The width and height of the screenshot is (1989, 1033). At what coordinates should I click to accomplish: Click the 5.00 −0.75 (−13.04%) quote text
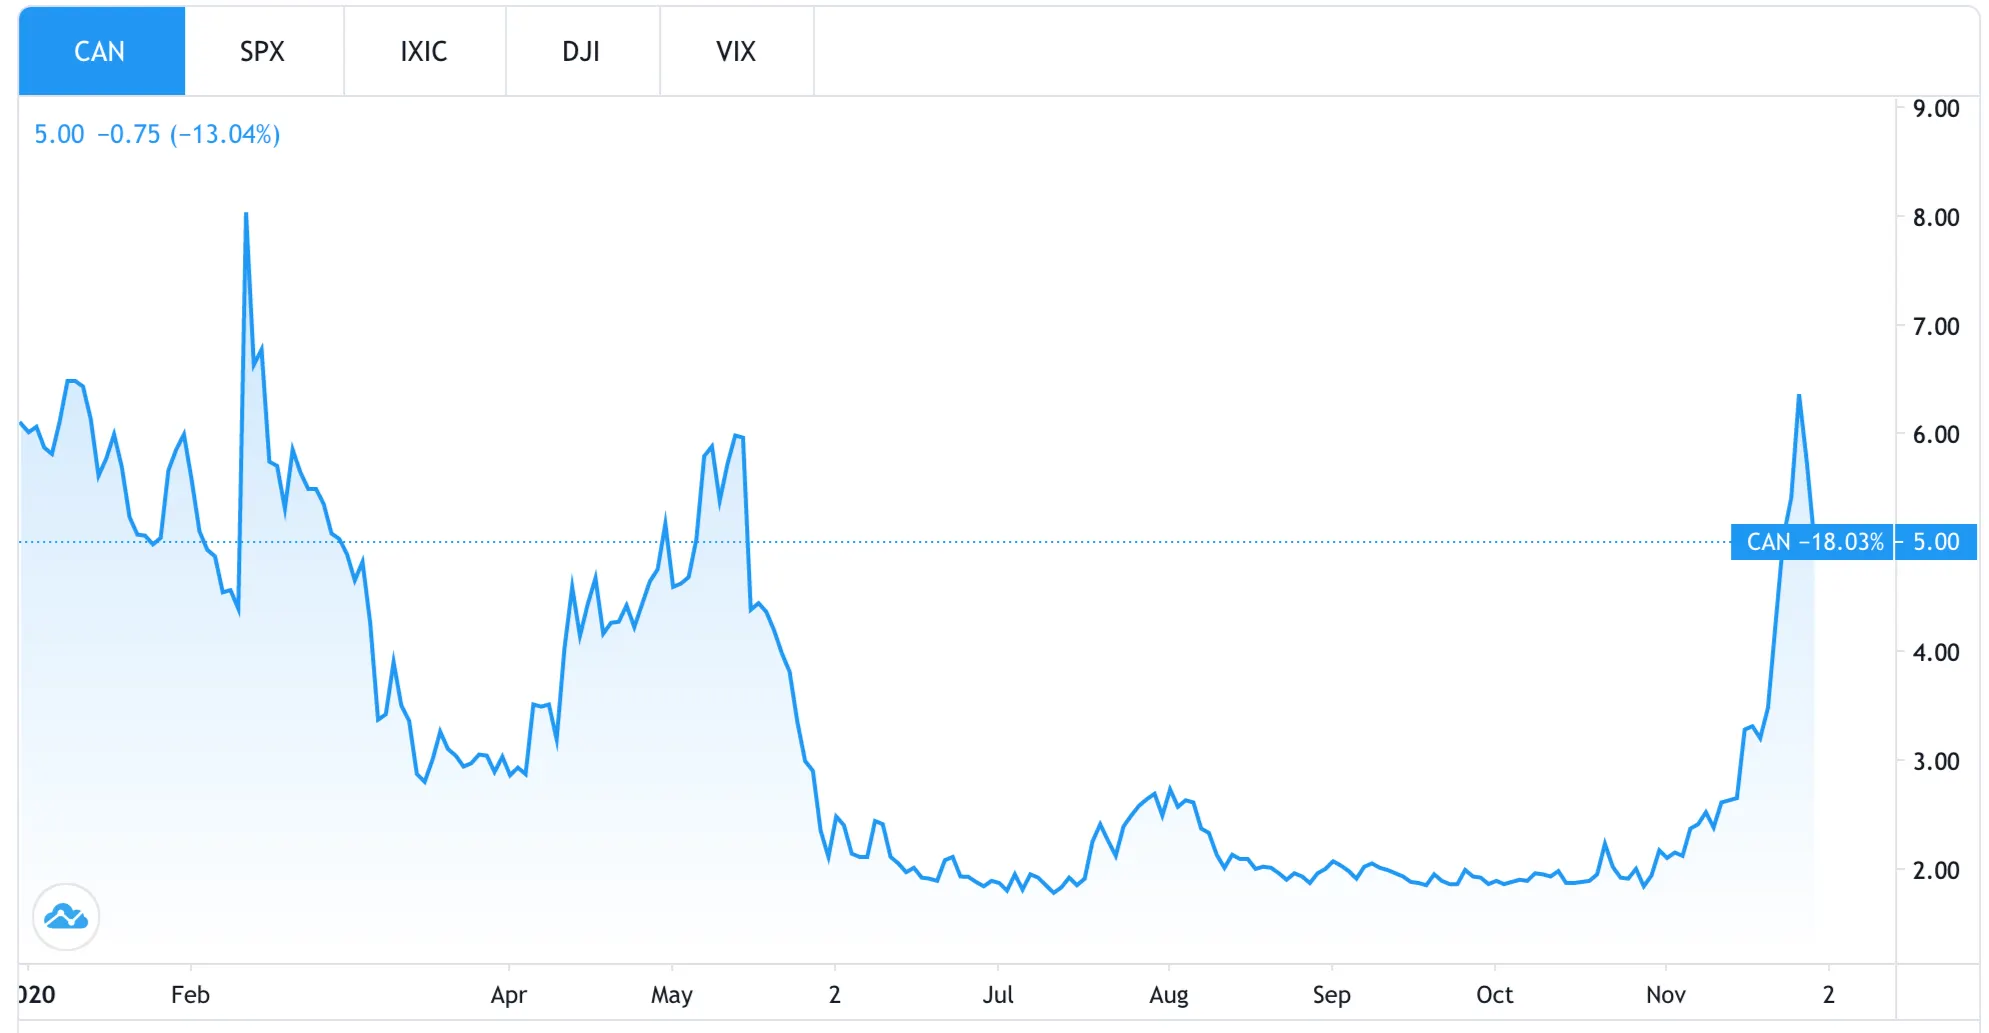click(157, 134)
